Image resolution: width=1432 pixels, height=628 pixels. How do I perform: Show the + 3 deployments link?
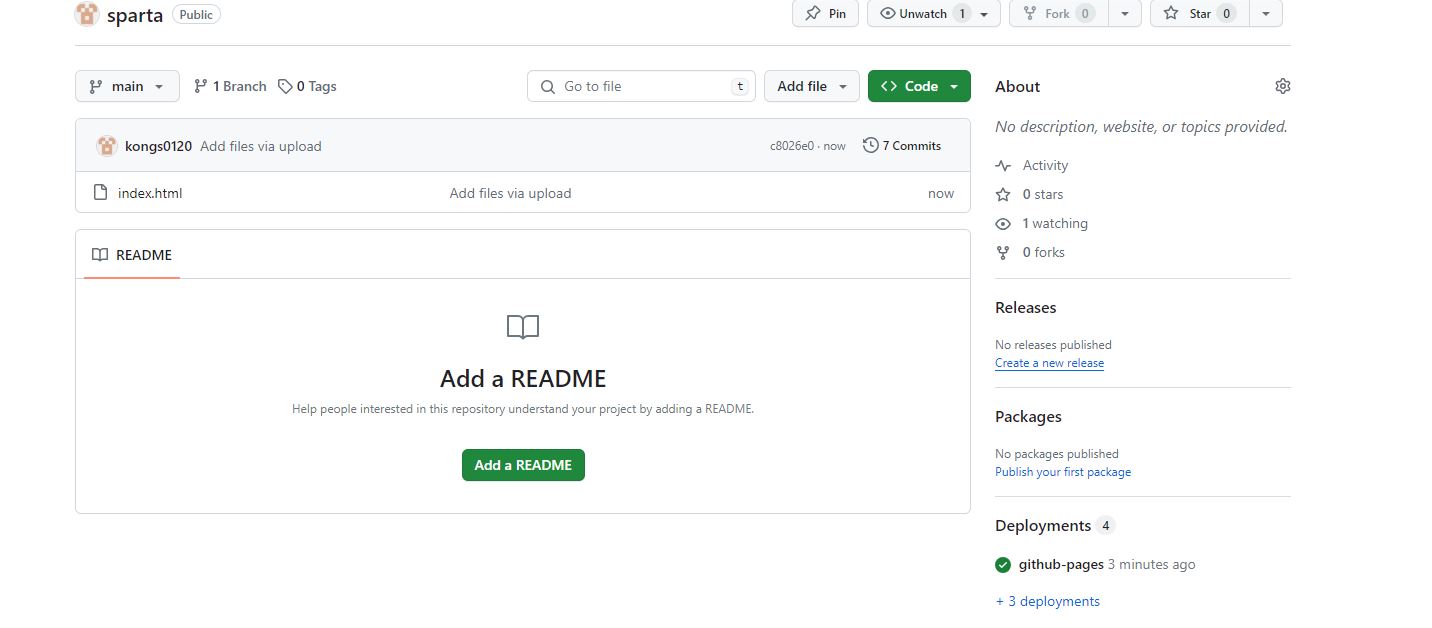tap(1047, 601)
